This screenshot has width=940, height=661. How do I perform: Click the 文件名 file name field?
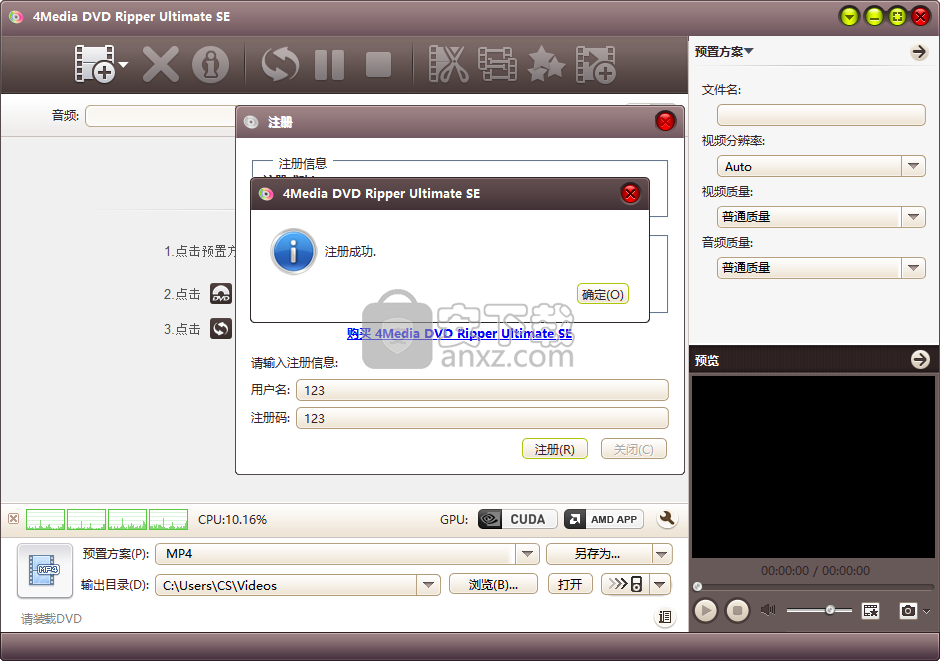(821, 115)
